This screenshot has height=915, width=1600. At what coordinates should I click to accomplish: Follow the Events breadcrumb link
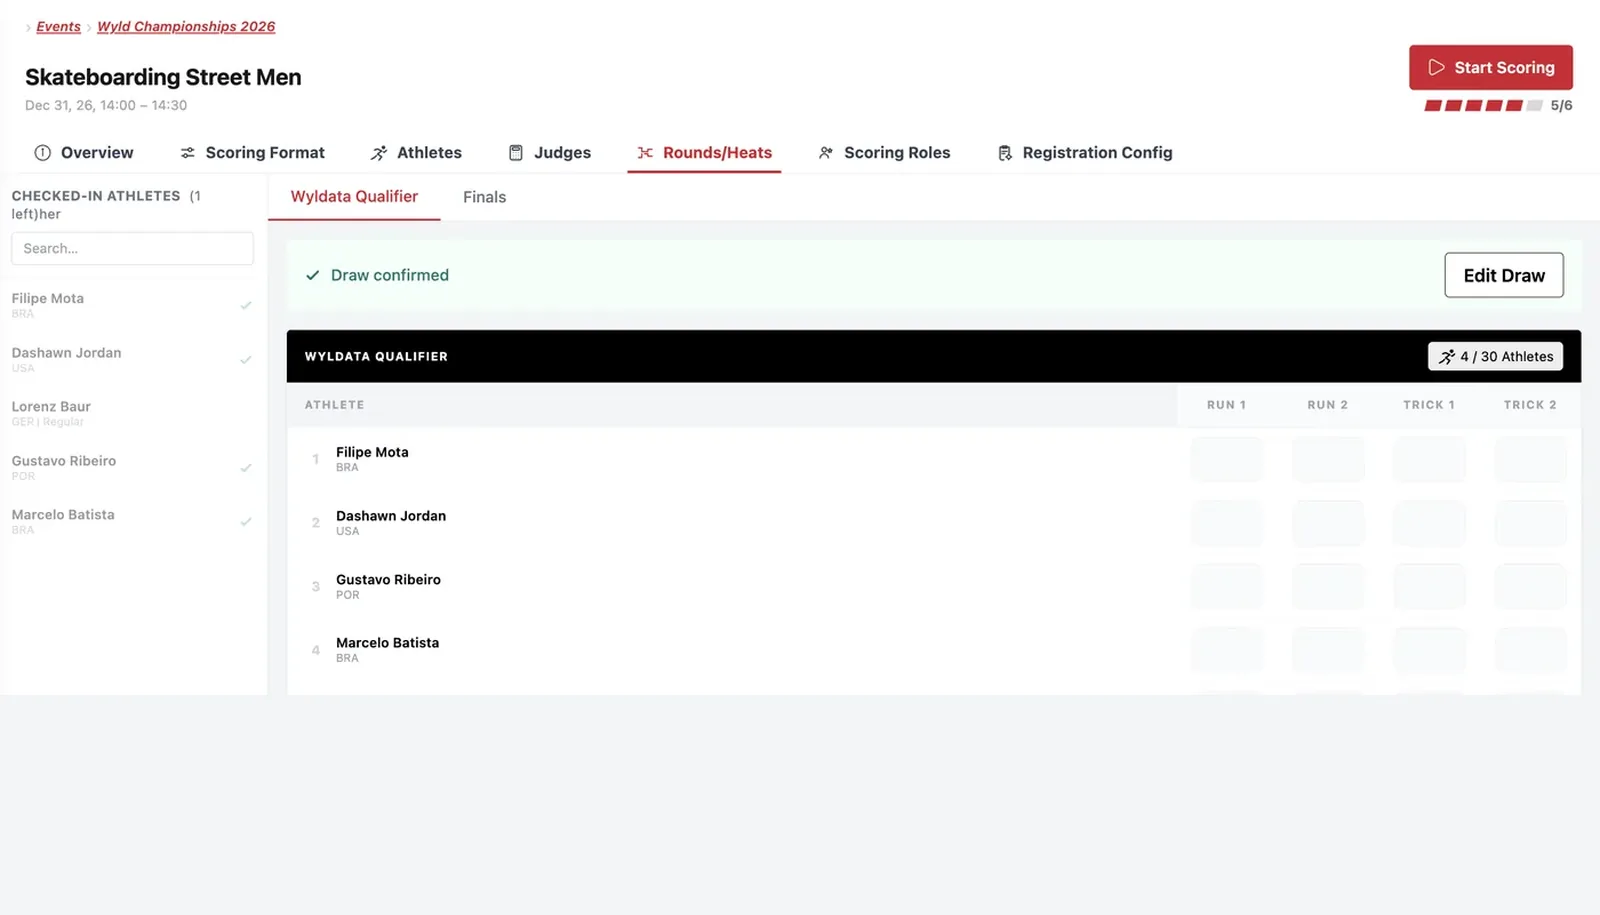[58, 27]
